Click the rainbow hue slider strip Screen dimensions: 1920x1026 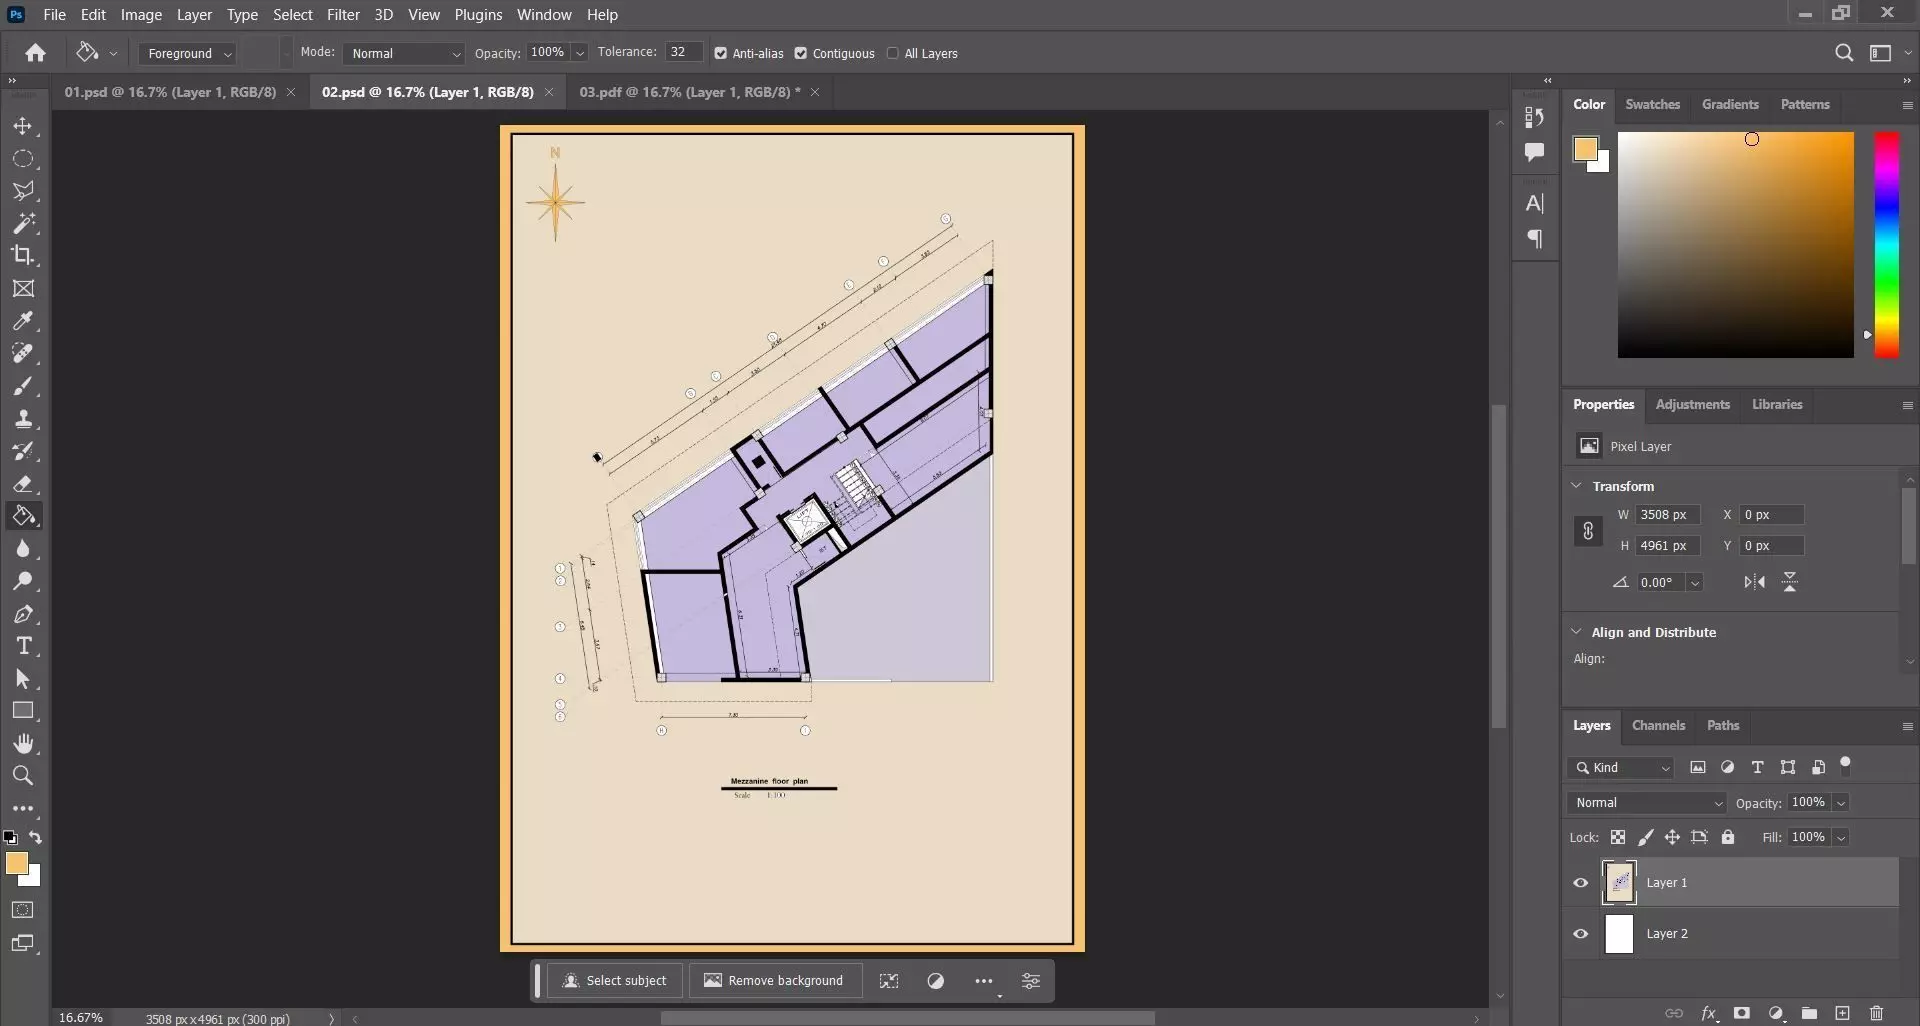[x=1886, y=245]
